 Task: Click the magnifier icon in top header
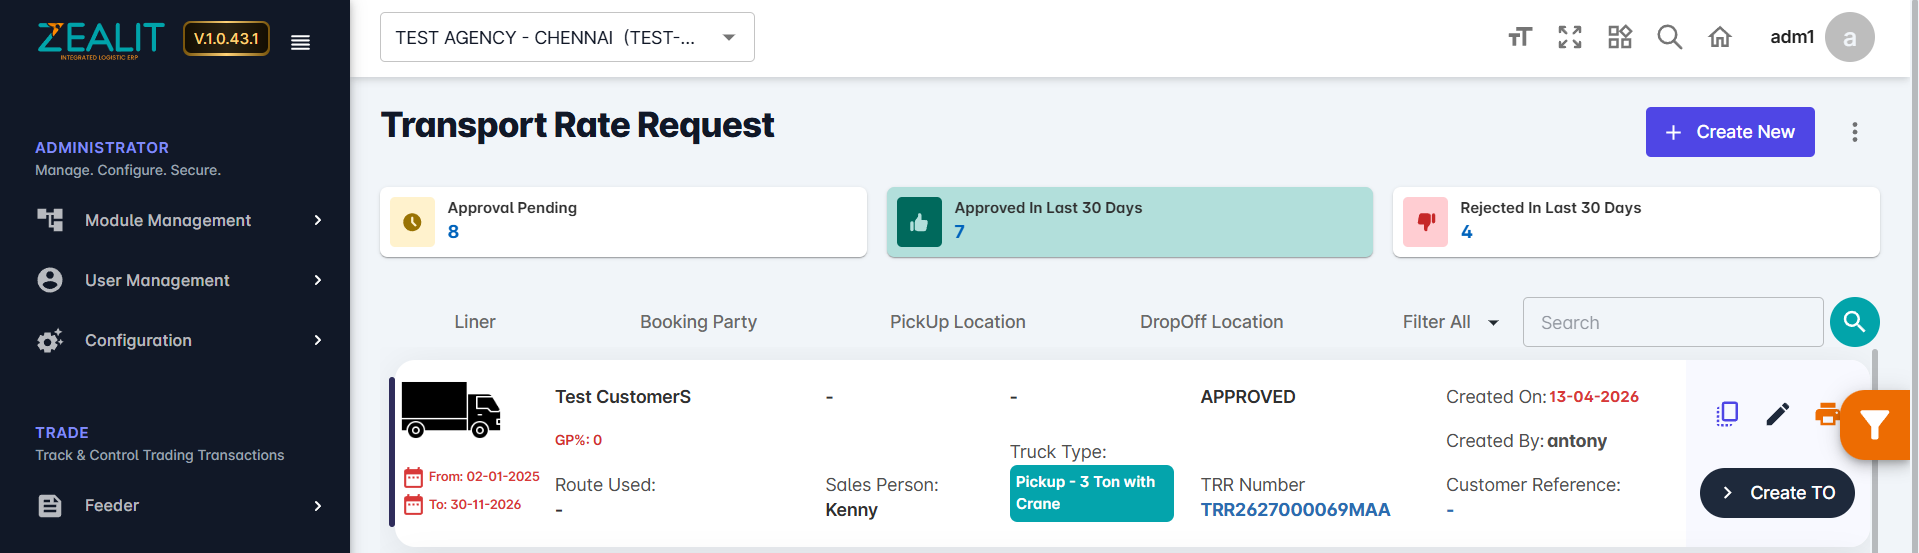1669,38
